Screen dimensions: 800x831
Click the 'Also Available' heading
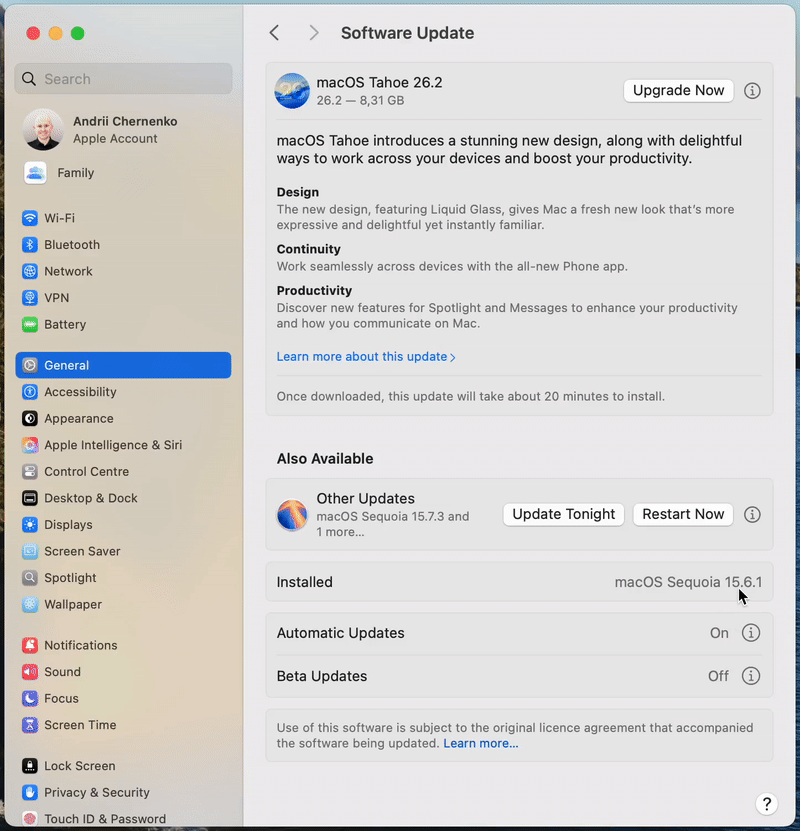pos(325,458)
